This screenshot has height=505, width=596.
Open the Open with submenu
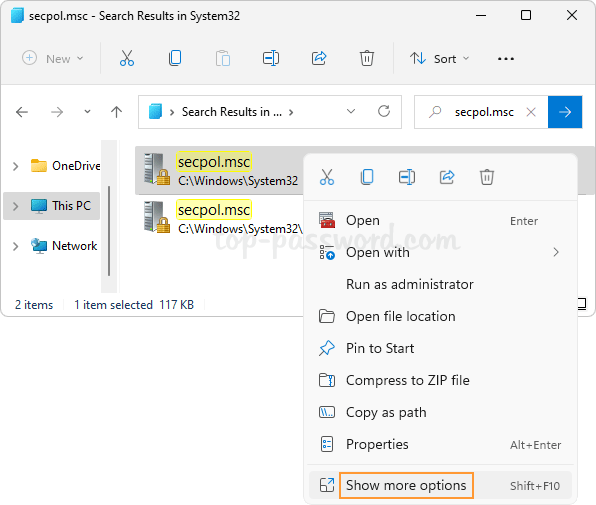point(440,252)
